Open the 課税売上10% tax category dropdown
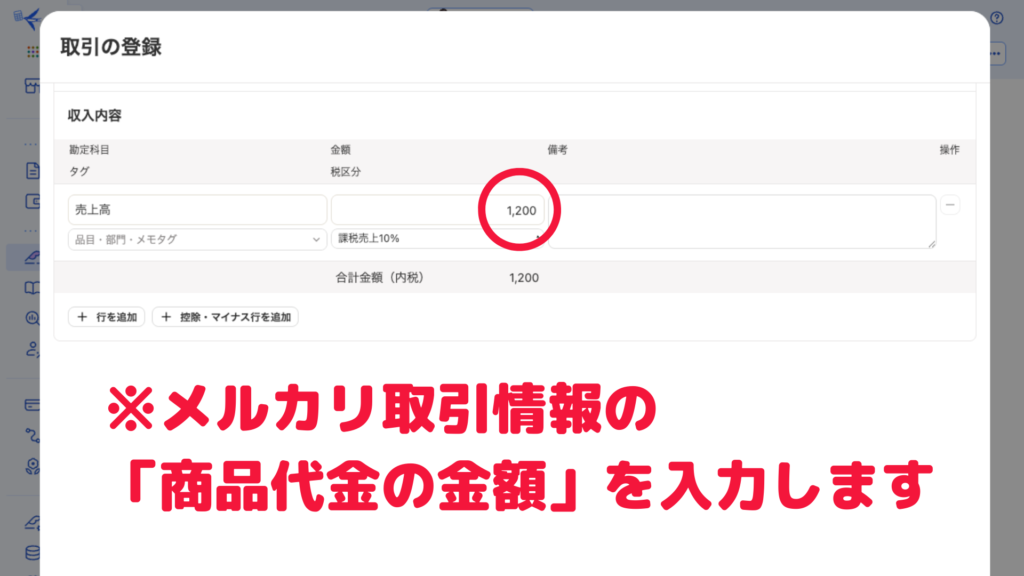 pos(435,239)
